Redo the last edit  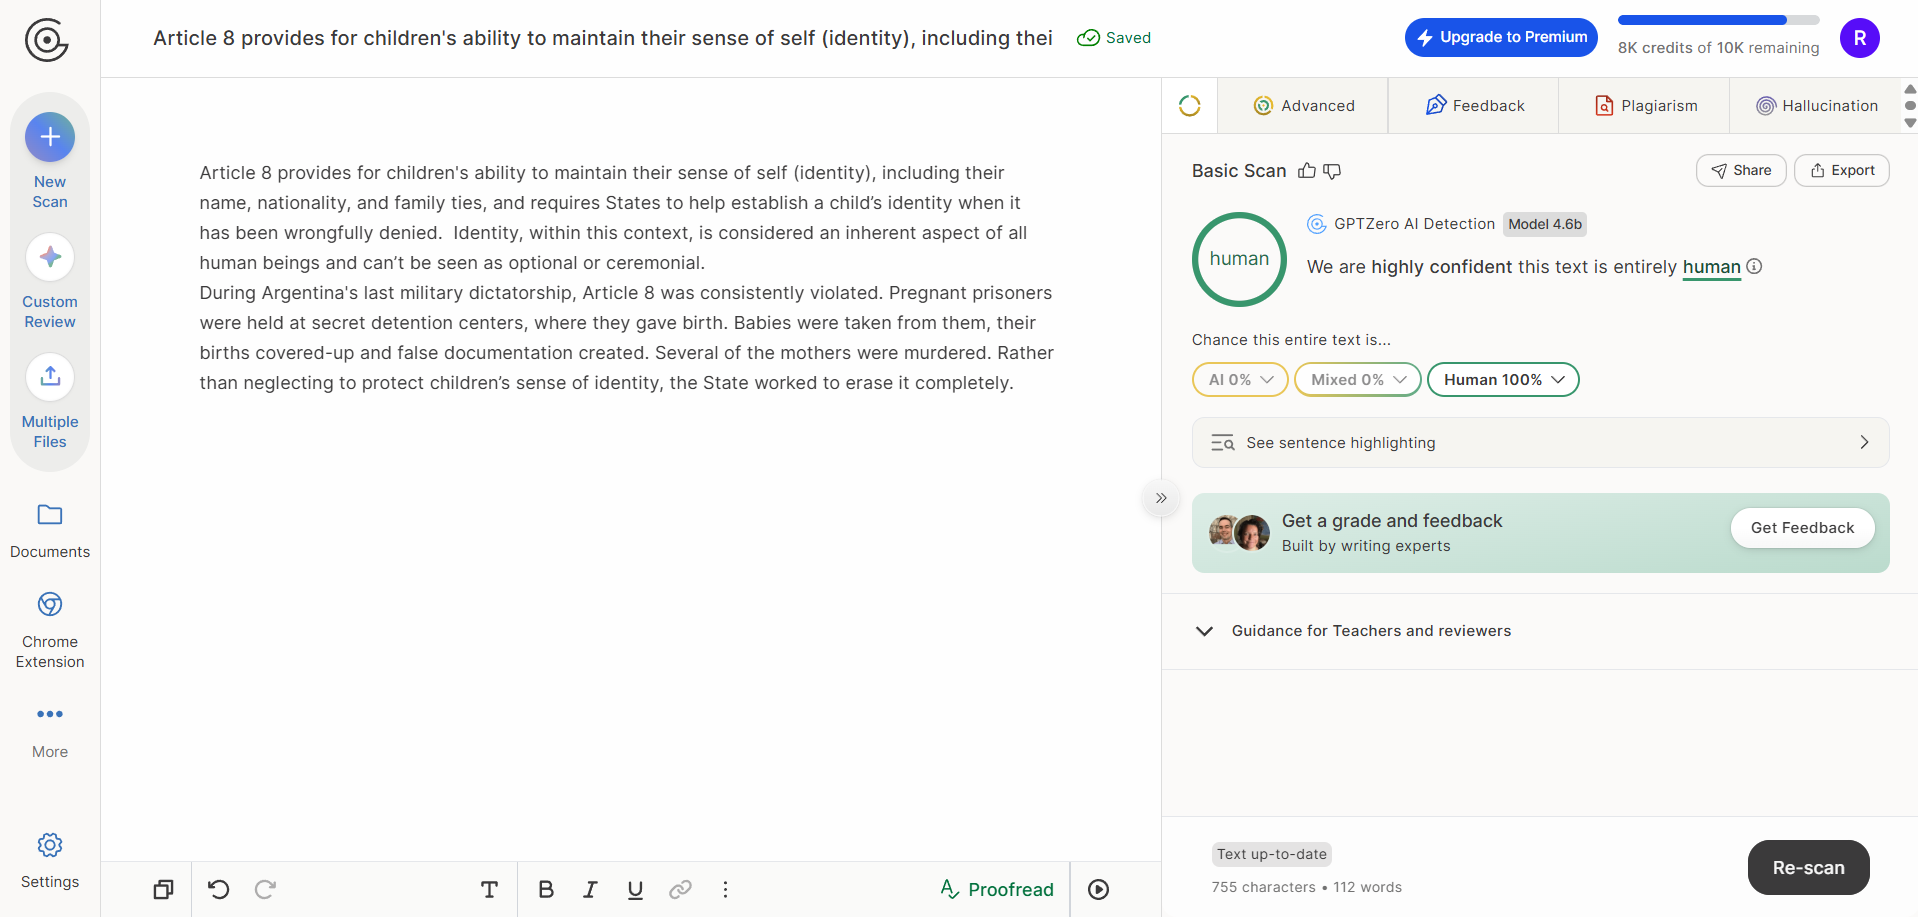click(265, 889)
